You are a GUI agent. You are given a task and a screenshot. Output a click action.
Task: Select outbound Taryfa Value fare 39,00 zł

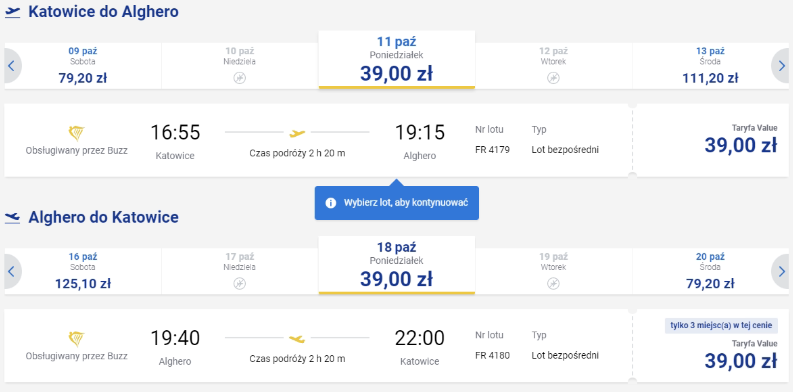[711, 140]
